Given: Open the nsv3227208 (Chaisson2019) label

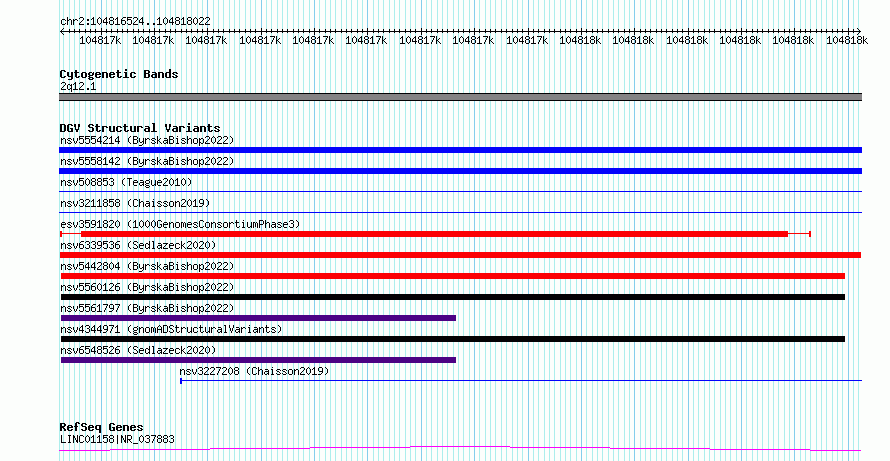Looking at the screenshot, I should point(254,371).
